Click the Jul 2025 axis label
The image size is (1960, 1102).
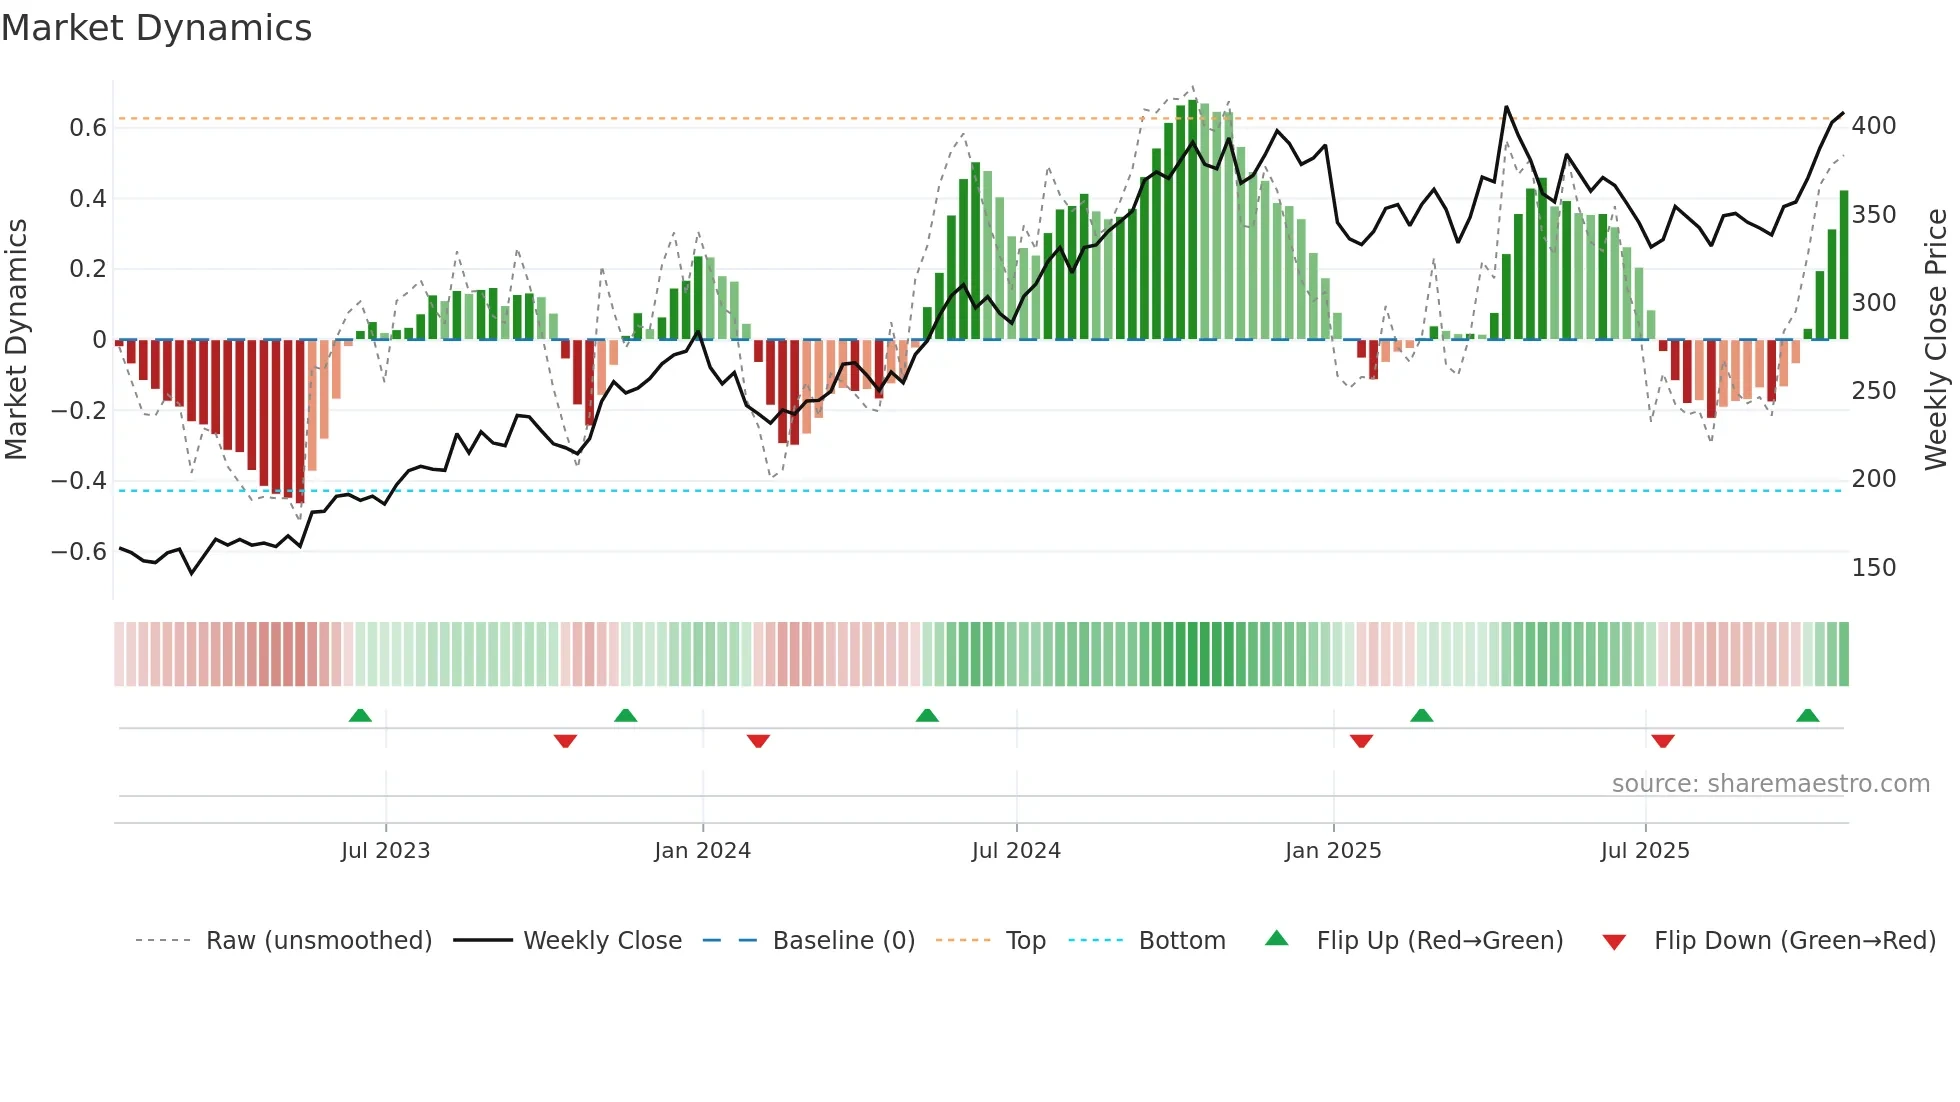click(1645, 851)
